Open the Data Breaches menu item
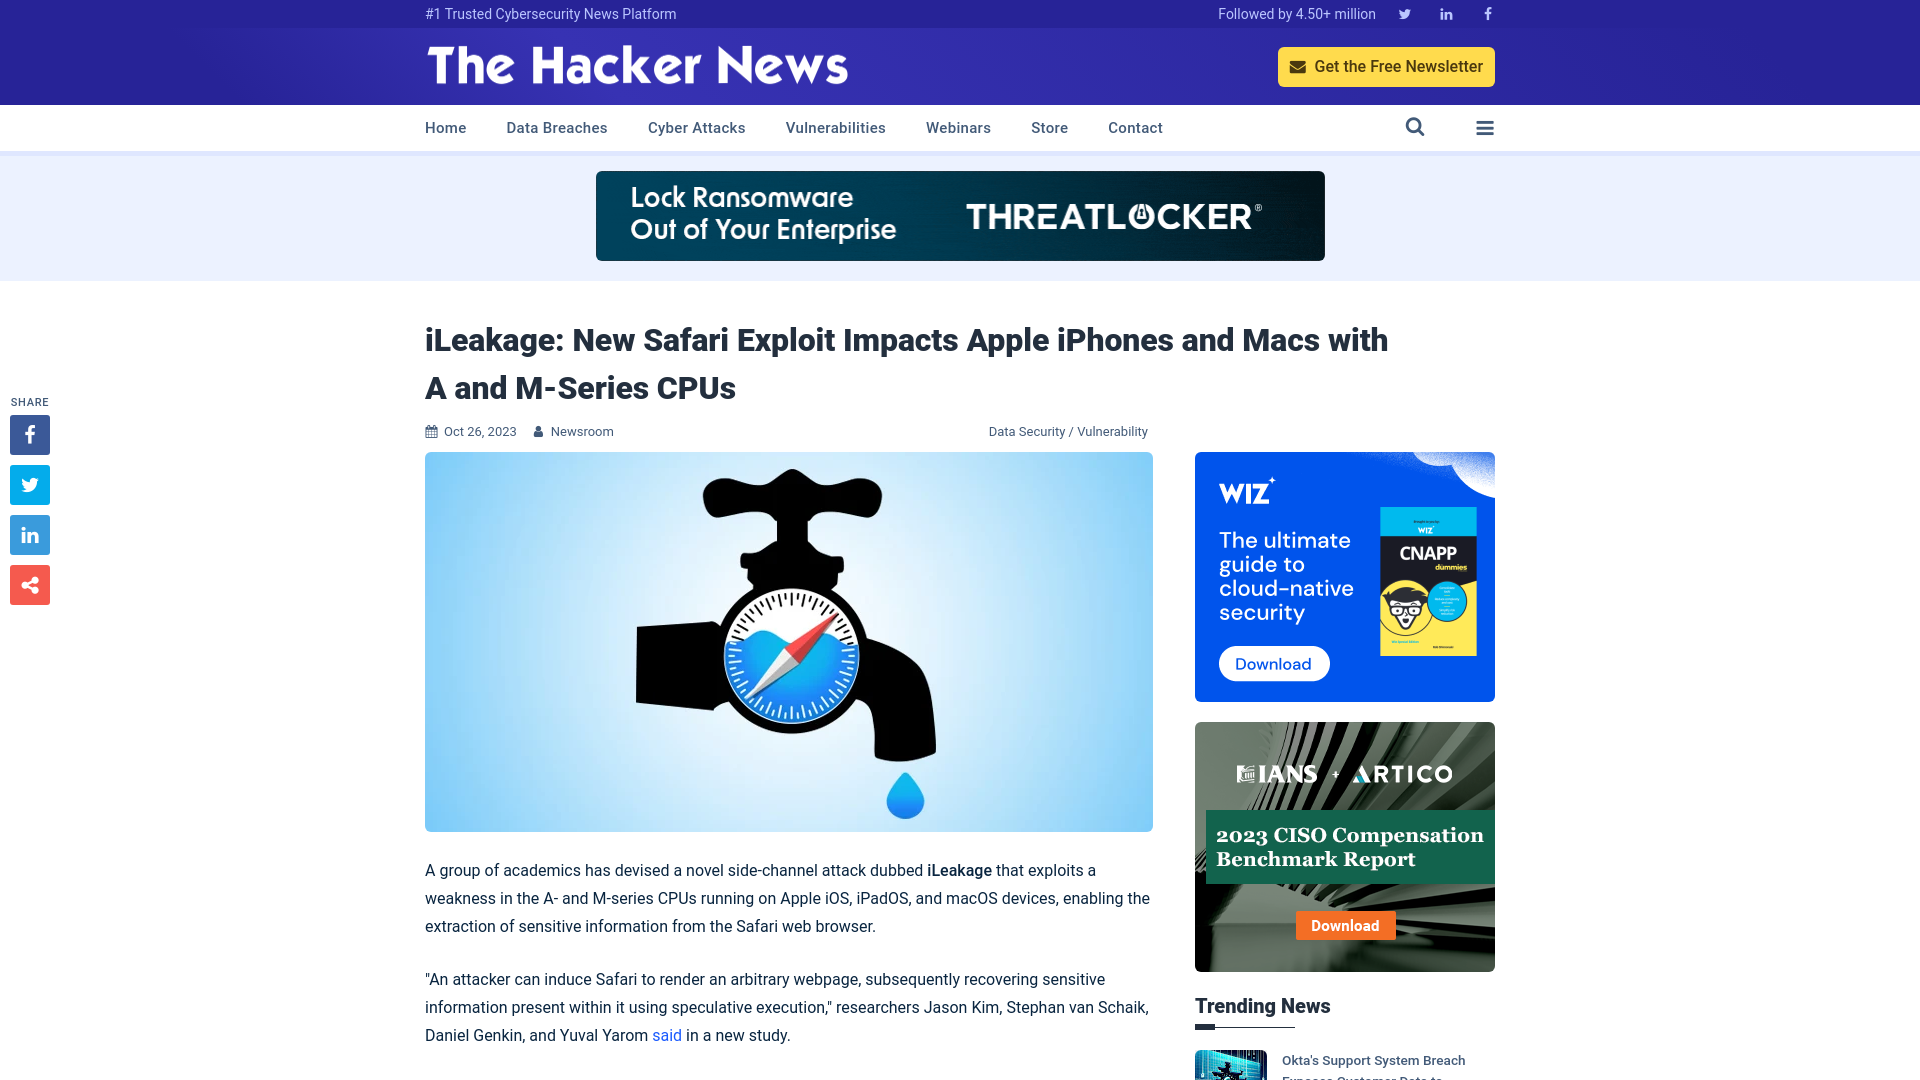Screen dimensions: 1920x1080 pos(556,128)
